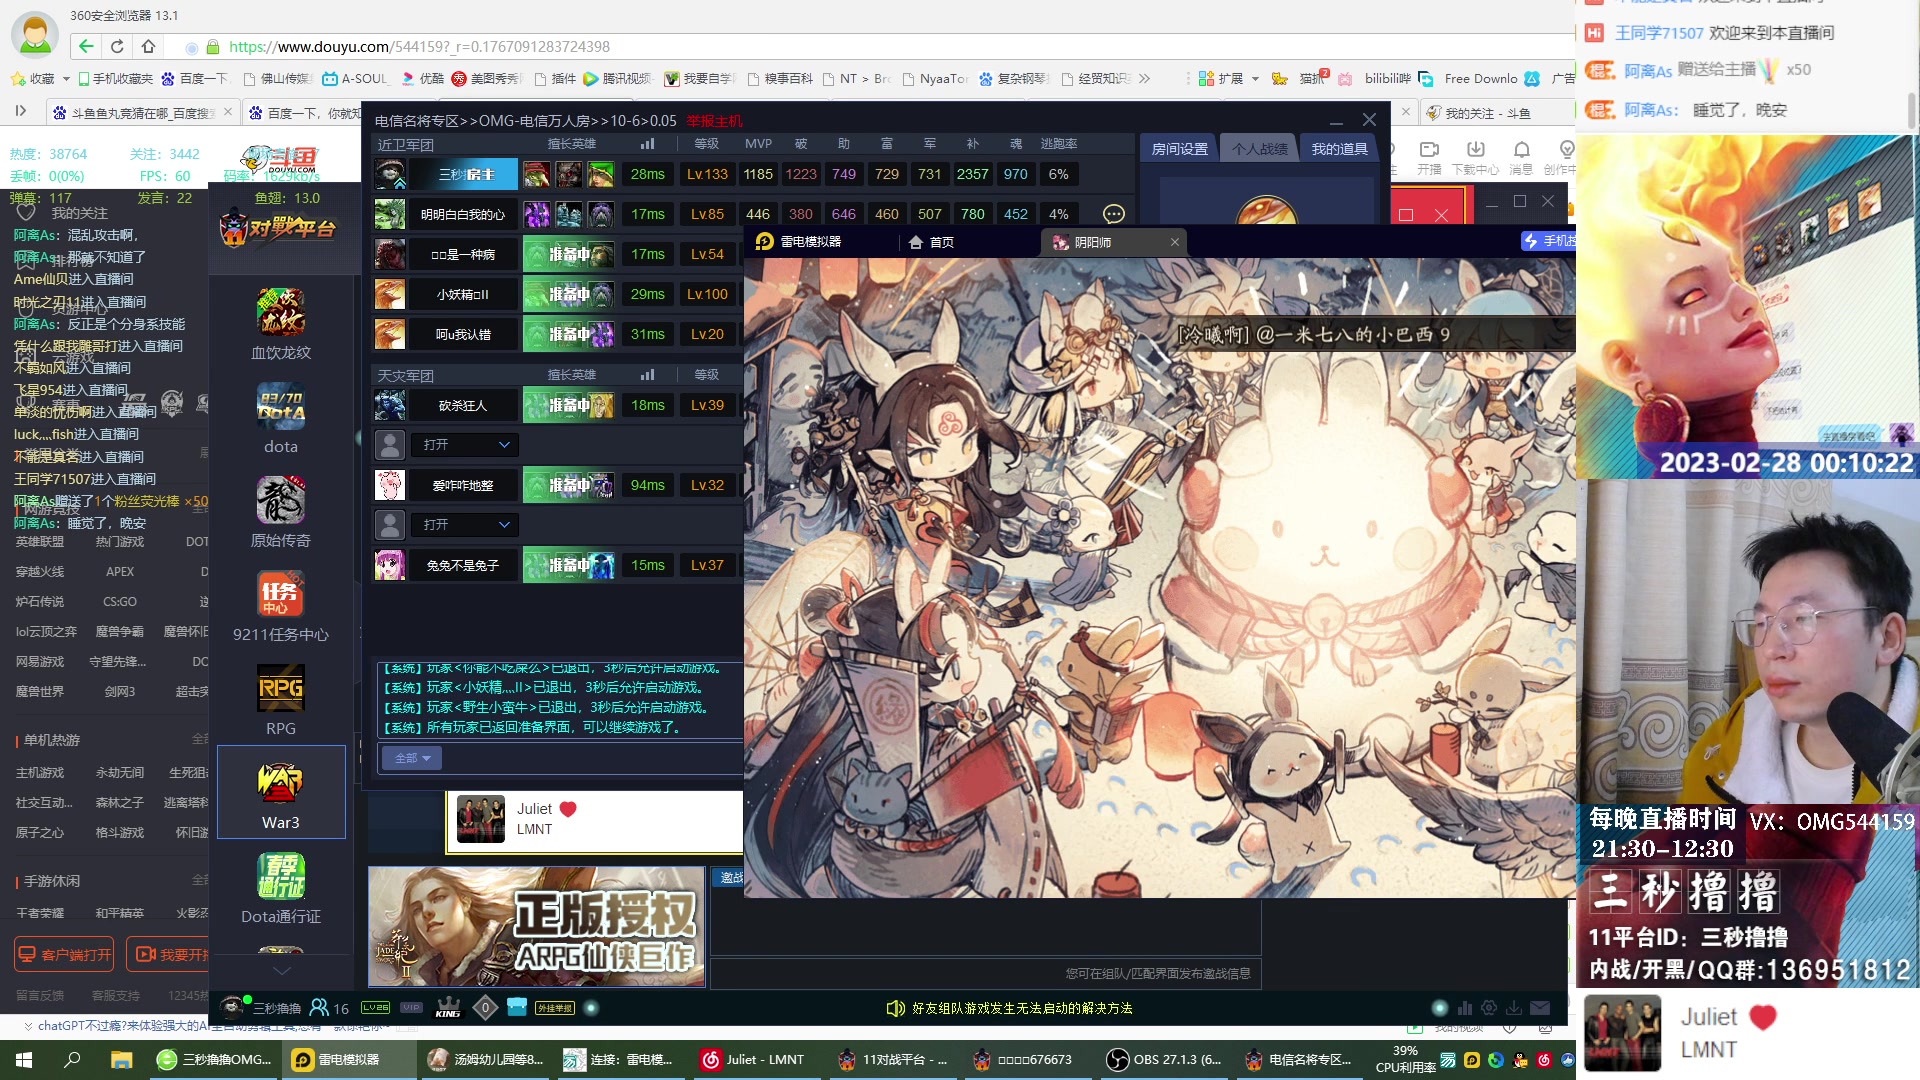Click the red 举报主机 link

click(715, 121)
